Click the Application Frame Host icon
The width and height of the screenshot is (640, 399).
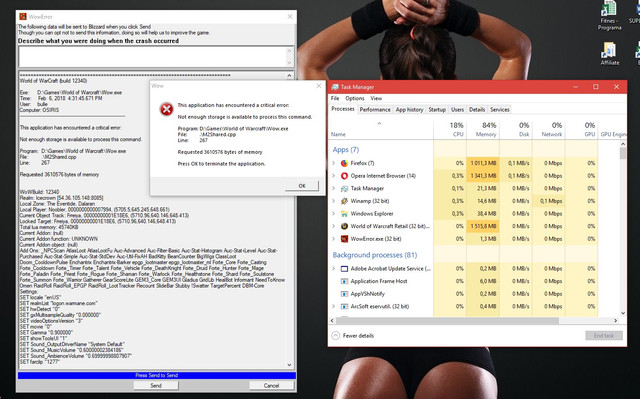point(344,281)
